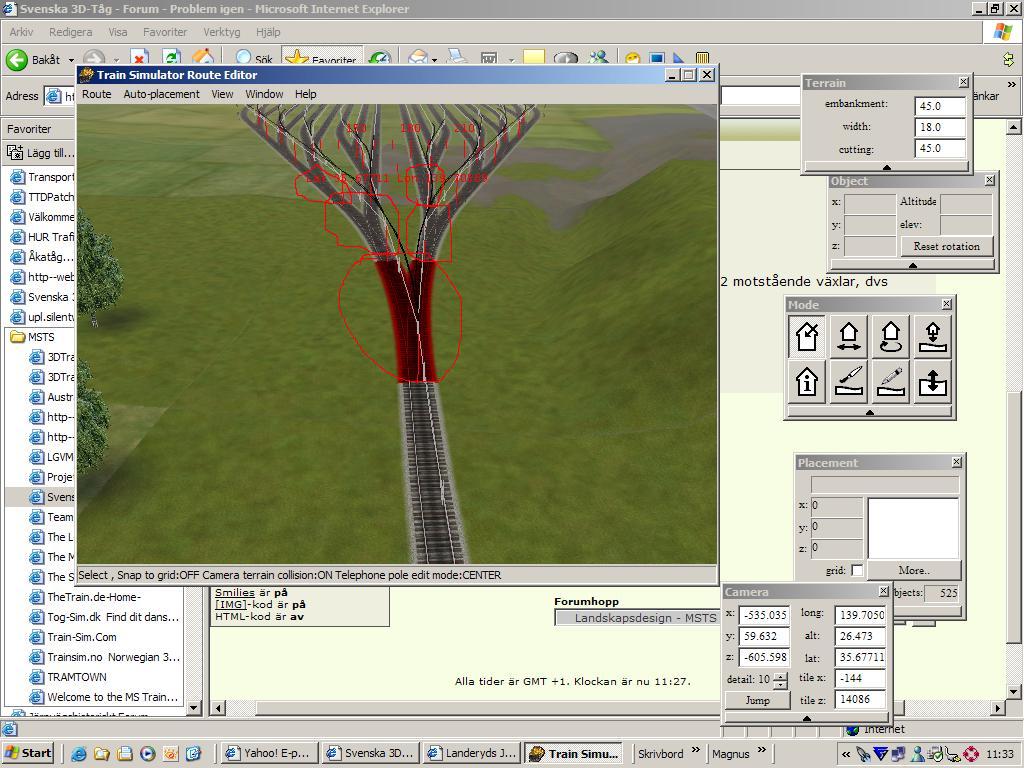
Task: Open the Forumhopp Landskapsdesign dropdown
Action: tap(637, 618)
